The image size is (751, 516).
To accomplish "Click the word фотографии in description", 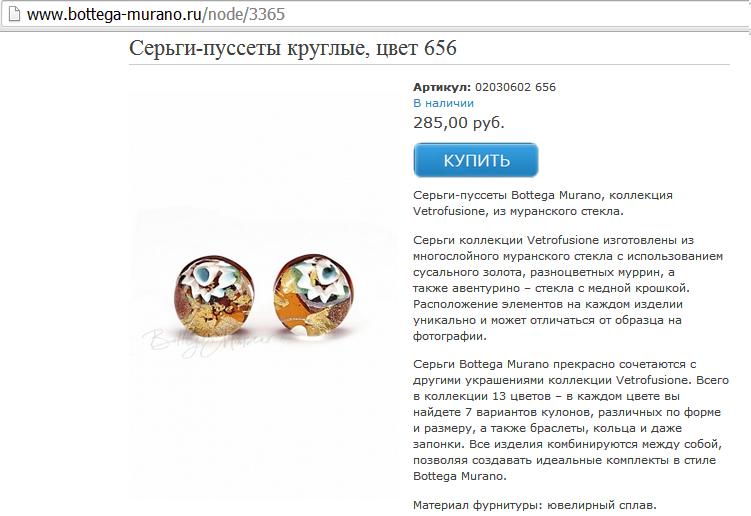I will point(450,336).
